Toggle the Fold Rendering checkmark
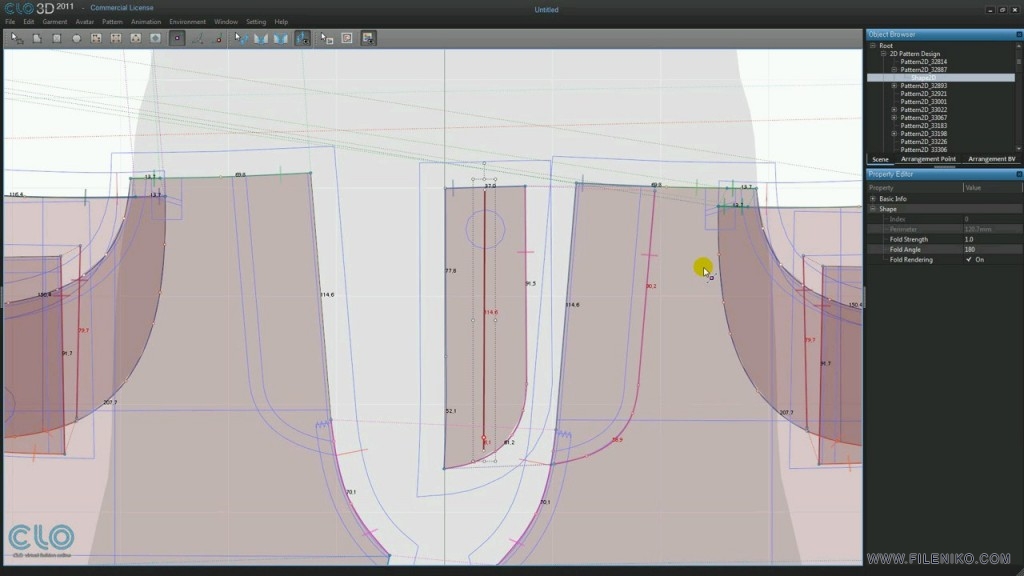Screen dimensions: 1024x576 pyautogui.click(x=968, y=260)
